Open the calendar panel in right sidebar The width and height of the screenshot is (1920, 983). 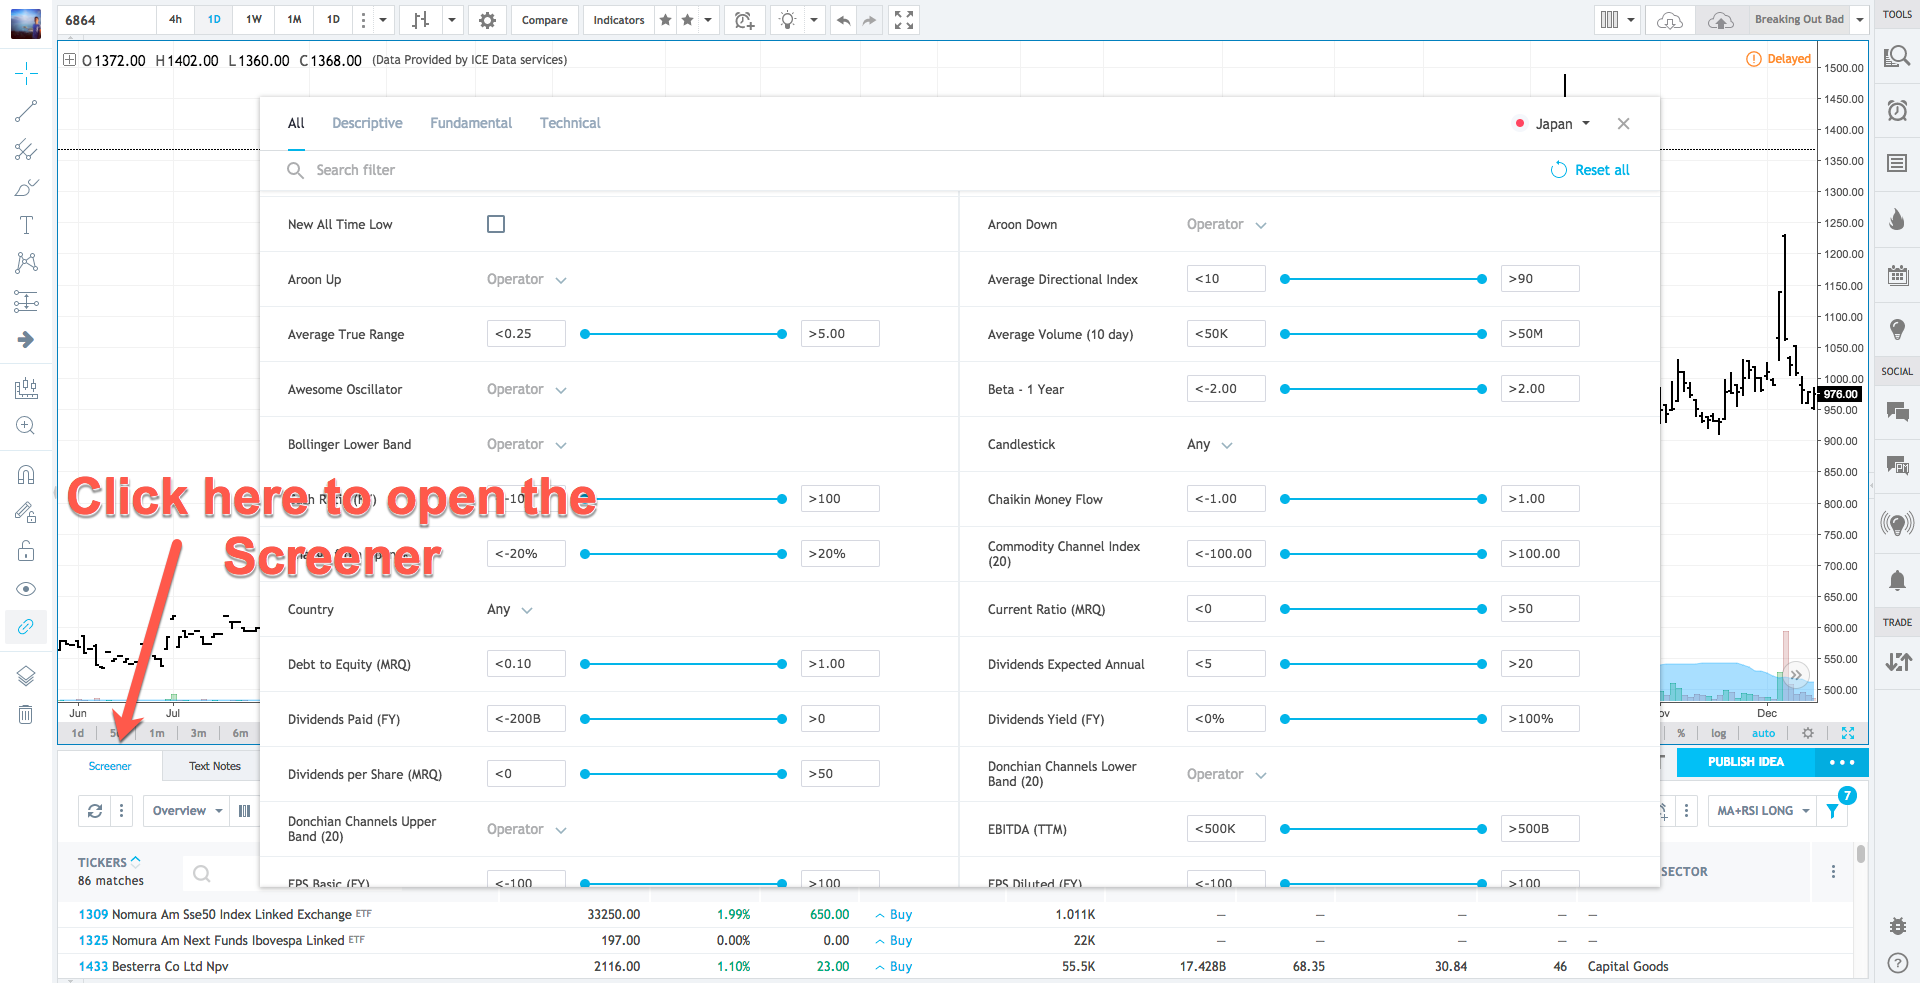[x=1897, y=275]
